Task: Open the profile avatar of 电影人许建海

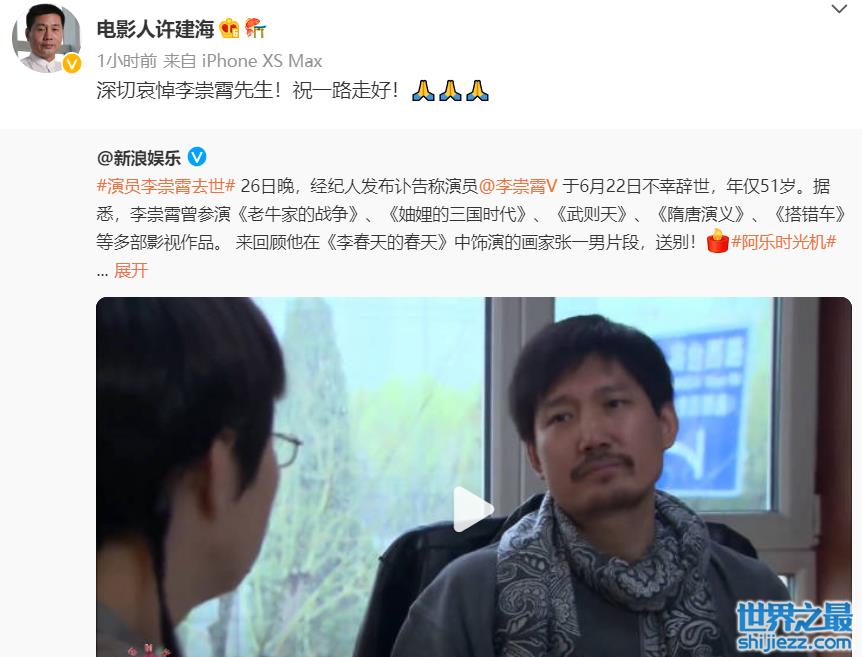Action: [47, 38]
